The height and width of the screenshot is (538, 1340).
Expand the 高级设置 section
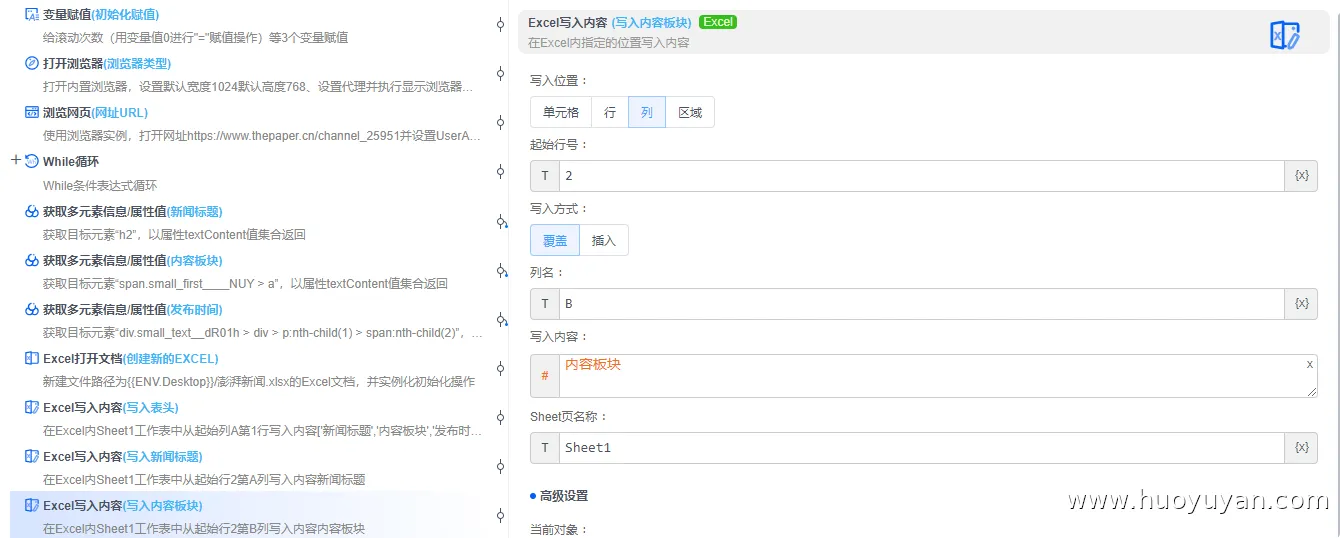[559, 496]
